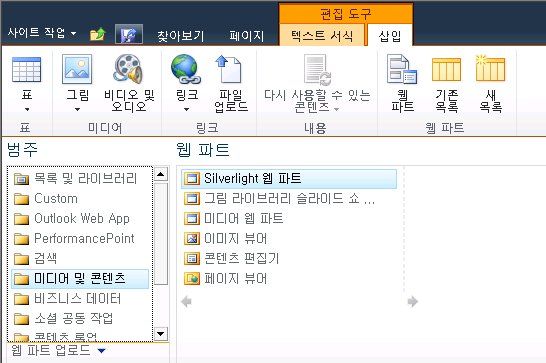
Task: Click the next page right arrow
Action: 413,301
